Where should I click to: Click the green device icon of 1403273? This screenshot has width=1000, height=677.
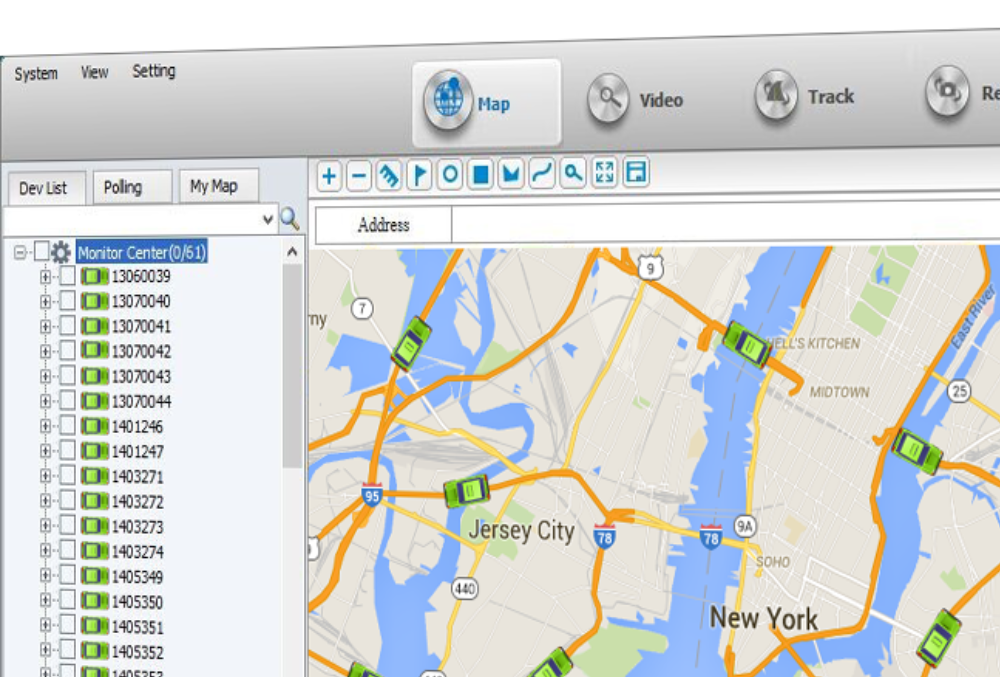click(94, 526)
